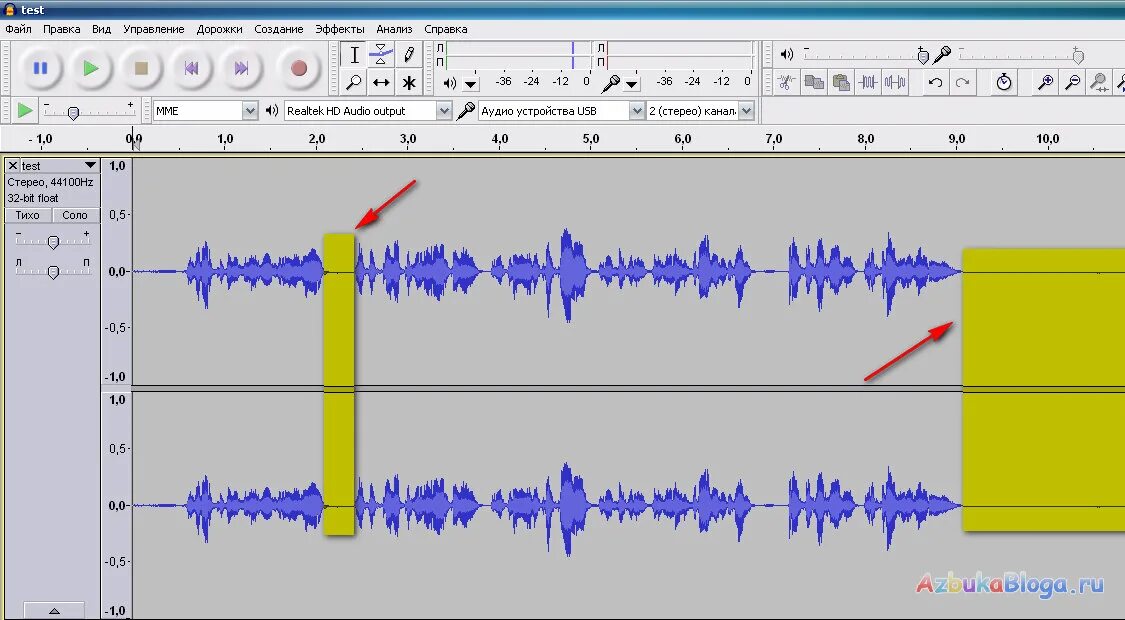Redo the last undone action
The image size is (1125, 620).
point(962,83)
